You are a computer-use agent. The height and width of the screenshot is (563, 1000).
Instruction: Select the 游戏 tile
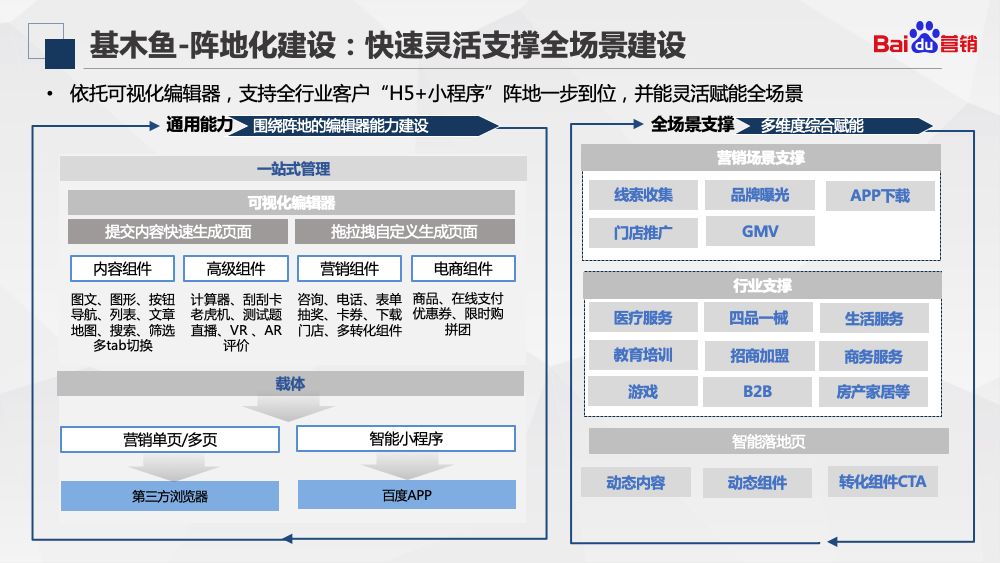[x=642, y=391]
